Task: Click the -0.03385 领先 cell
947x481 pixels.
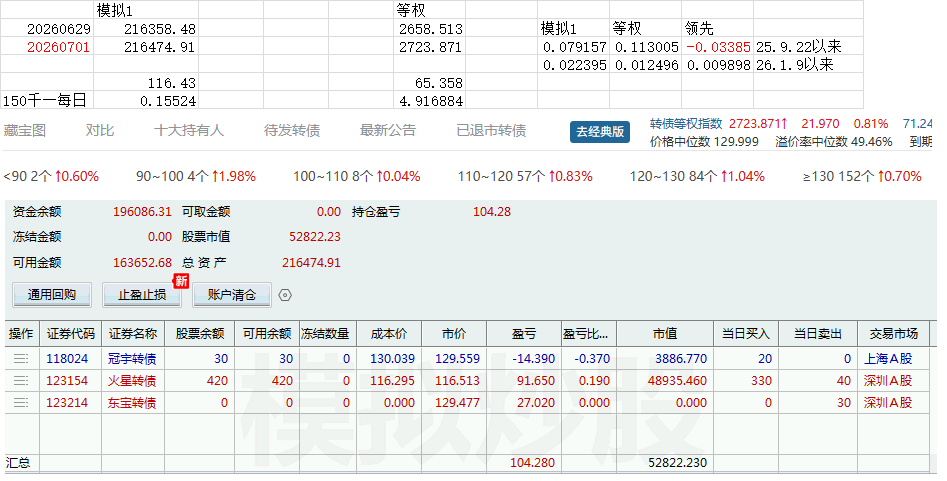Action: [x=718, y=47]
